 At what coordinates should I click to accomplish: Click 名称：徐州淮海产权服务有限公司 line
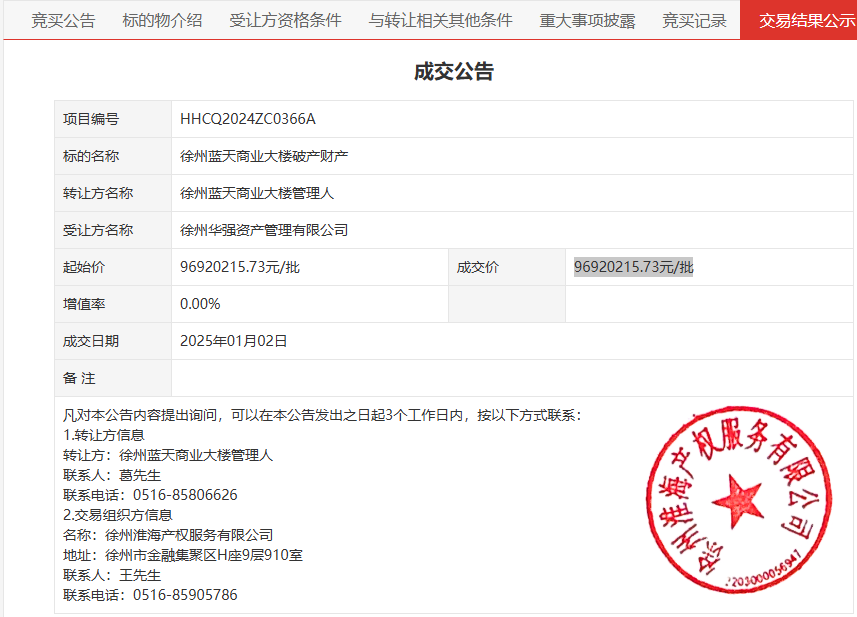click(x=168, y=535)
